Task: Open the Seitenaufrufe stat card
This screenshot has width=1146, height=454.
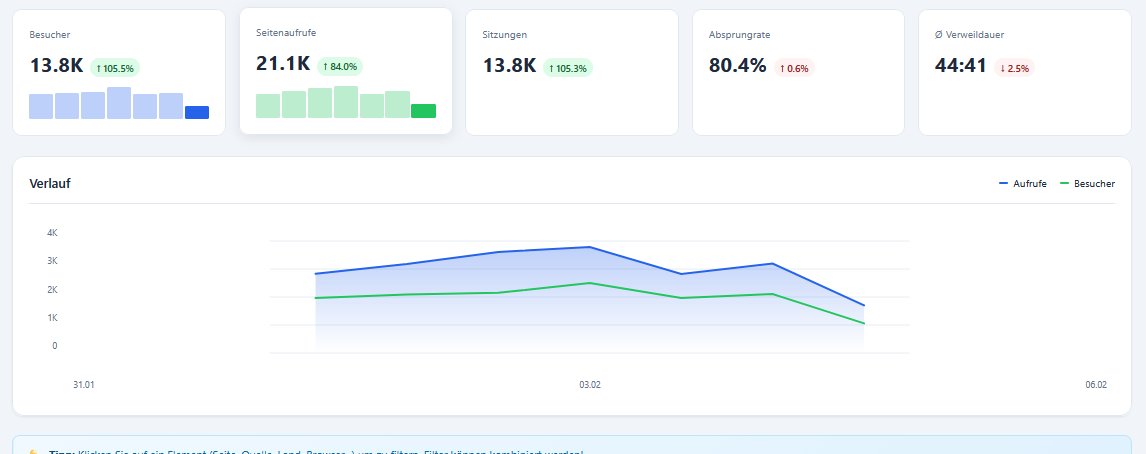Action: click(x=346, y=71)
